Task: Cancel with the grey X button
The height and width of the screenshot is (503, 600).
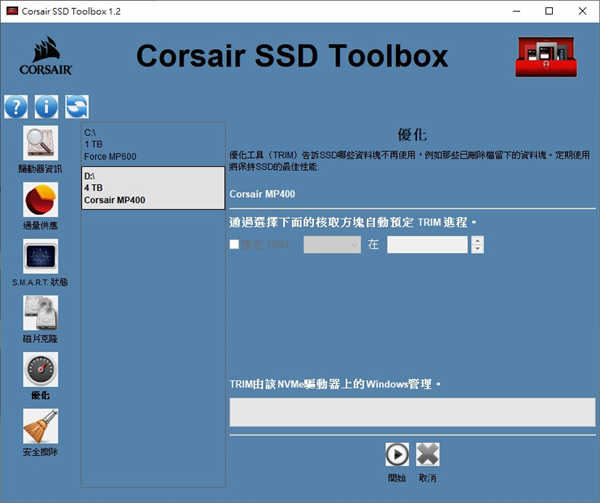Action: point(427,454)
